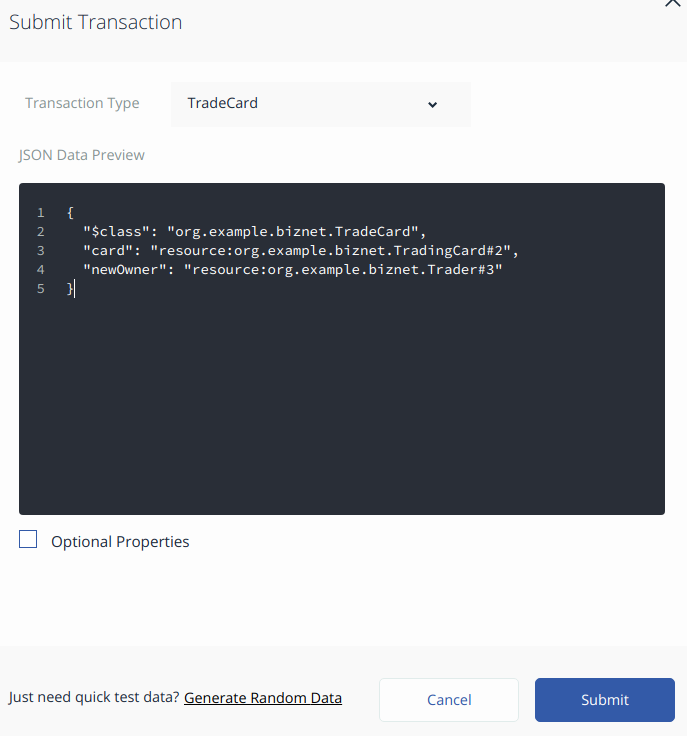Click the org.example.biznet.TradeCard class value
The image size is (687, 736).
(293, 232)
